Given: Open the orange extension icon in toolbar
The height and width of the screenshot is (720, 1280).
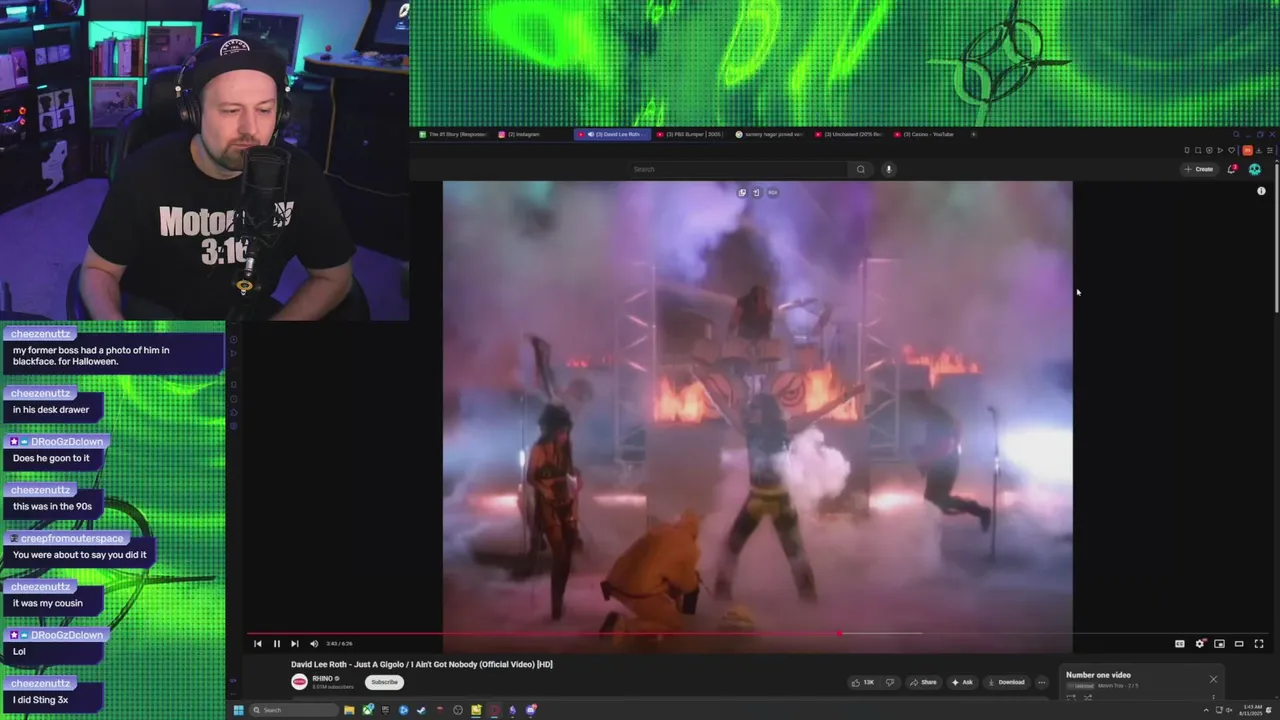Looking at the screenshot, I should click(x=1248, y=150).
